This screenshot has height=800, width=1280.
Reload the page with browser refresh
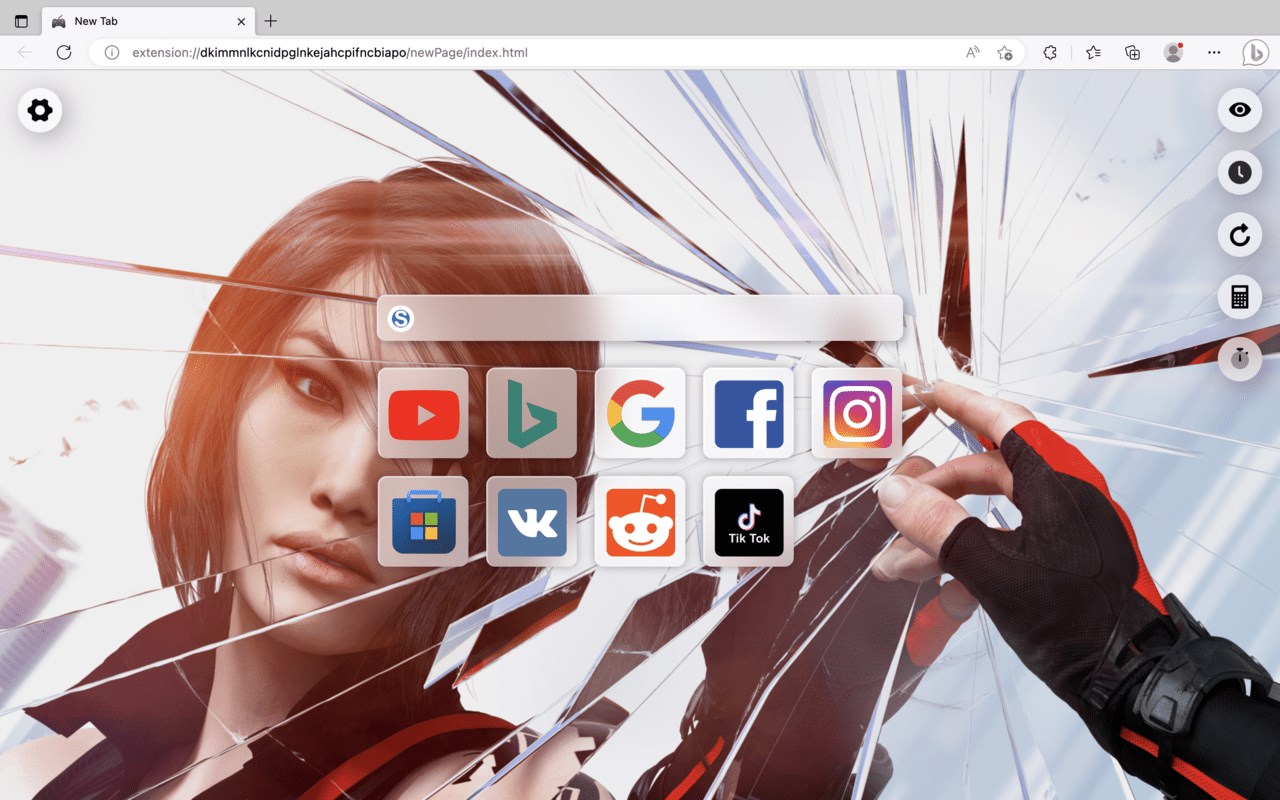point(64,52)
